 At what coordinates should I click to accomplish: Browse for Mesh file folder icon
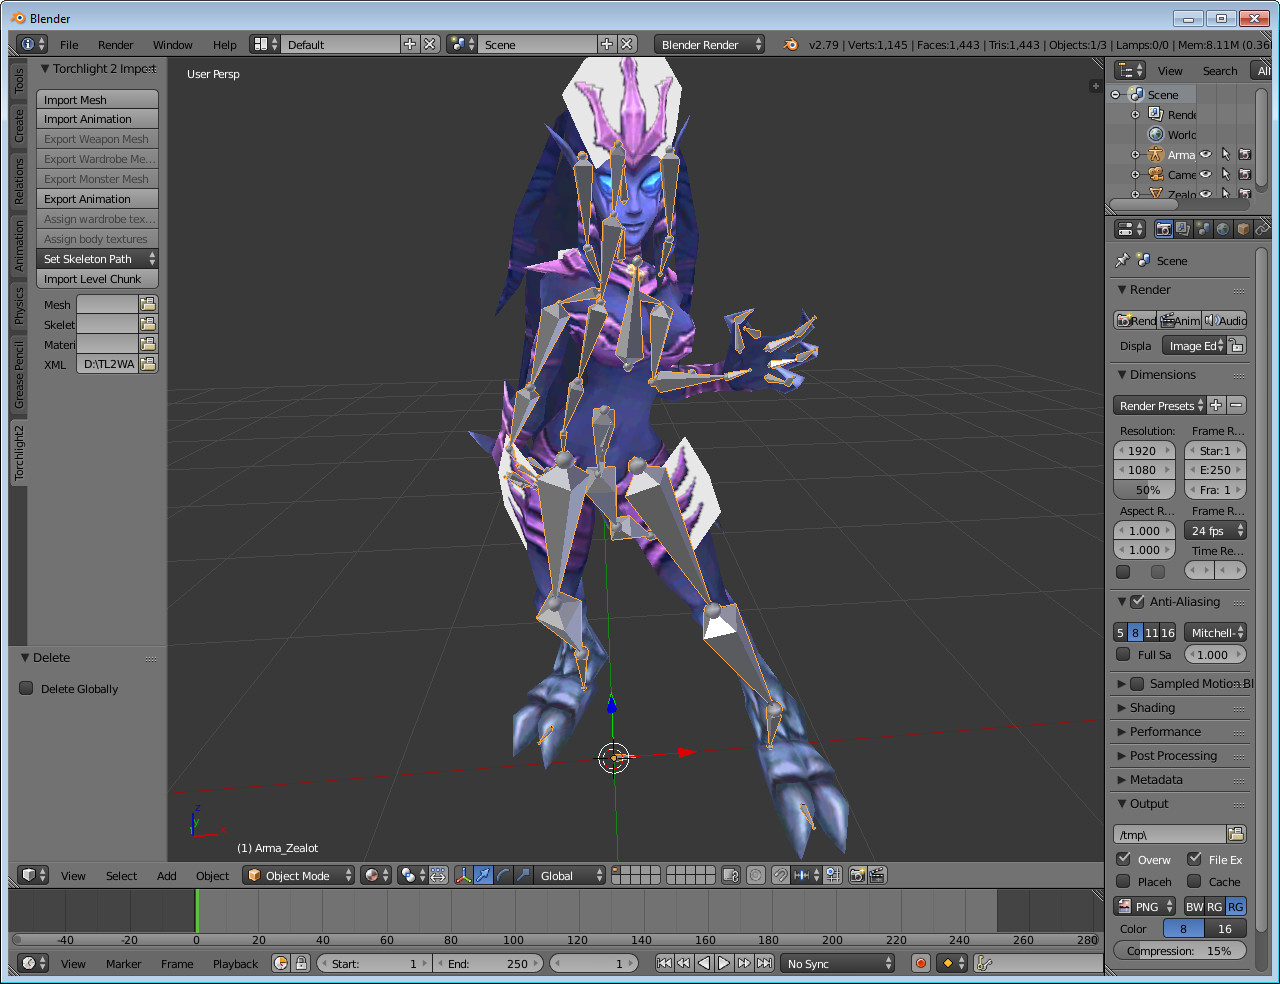[x=148, y=304]
